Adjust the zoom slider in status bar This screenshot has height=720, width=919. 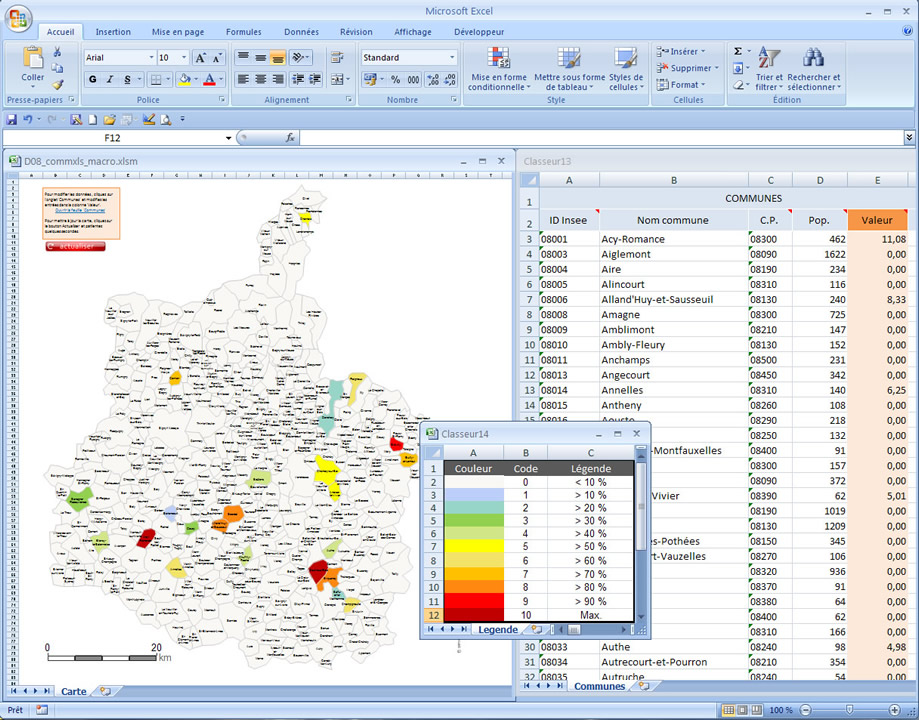(x=849, y=710)
